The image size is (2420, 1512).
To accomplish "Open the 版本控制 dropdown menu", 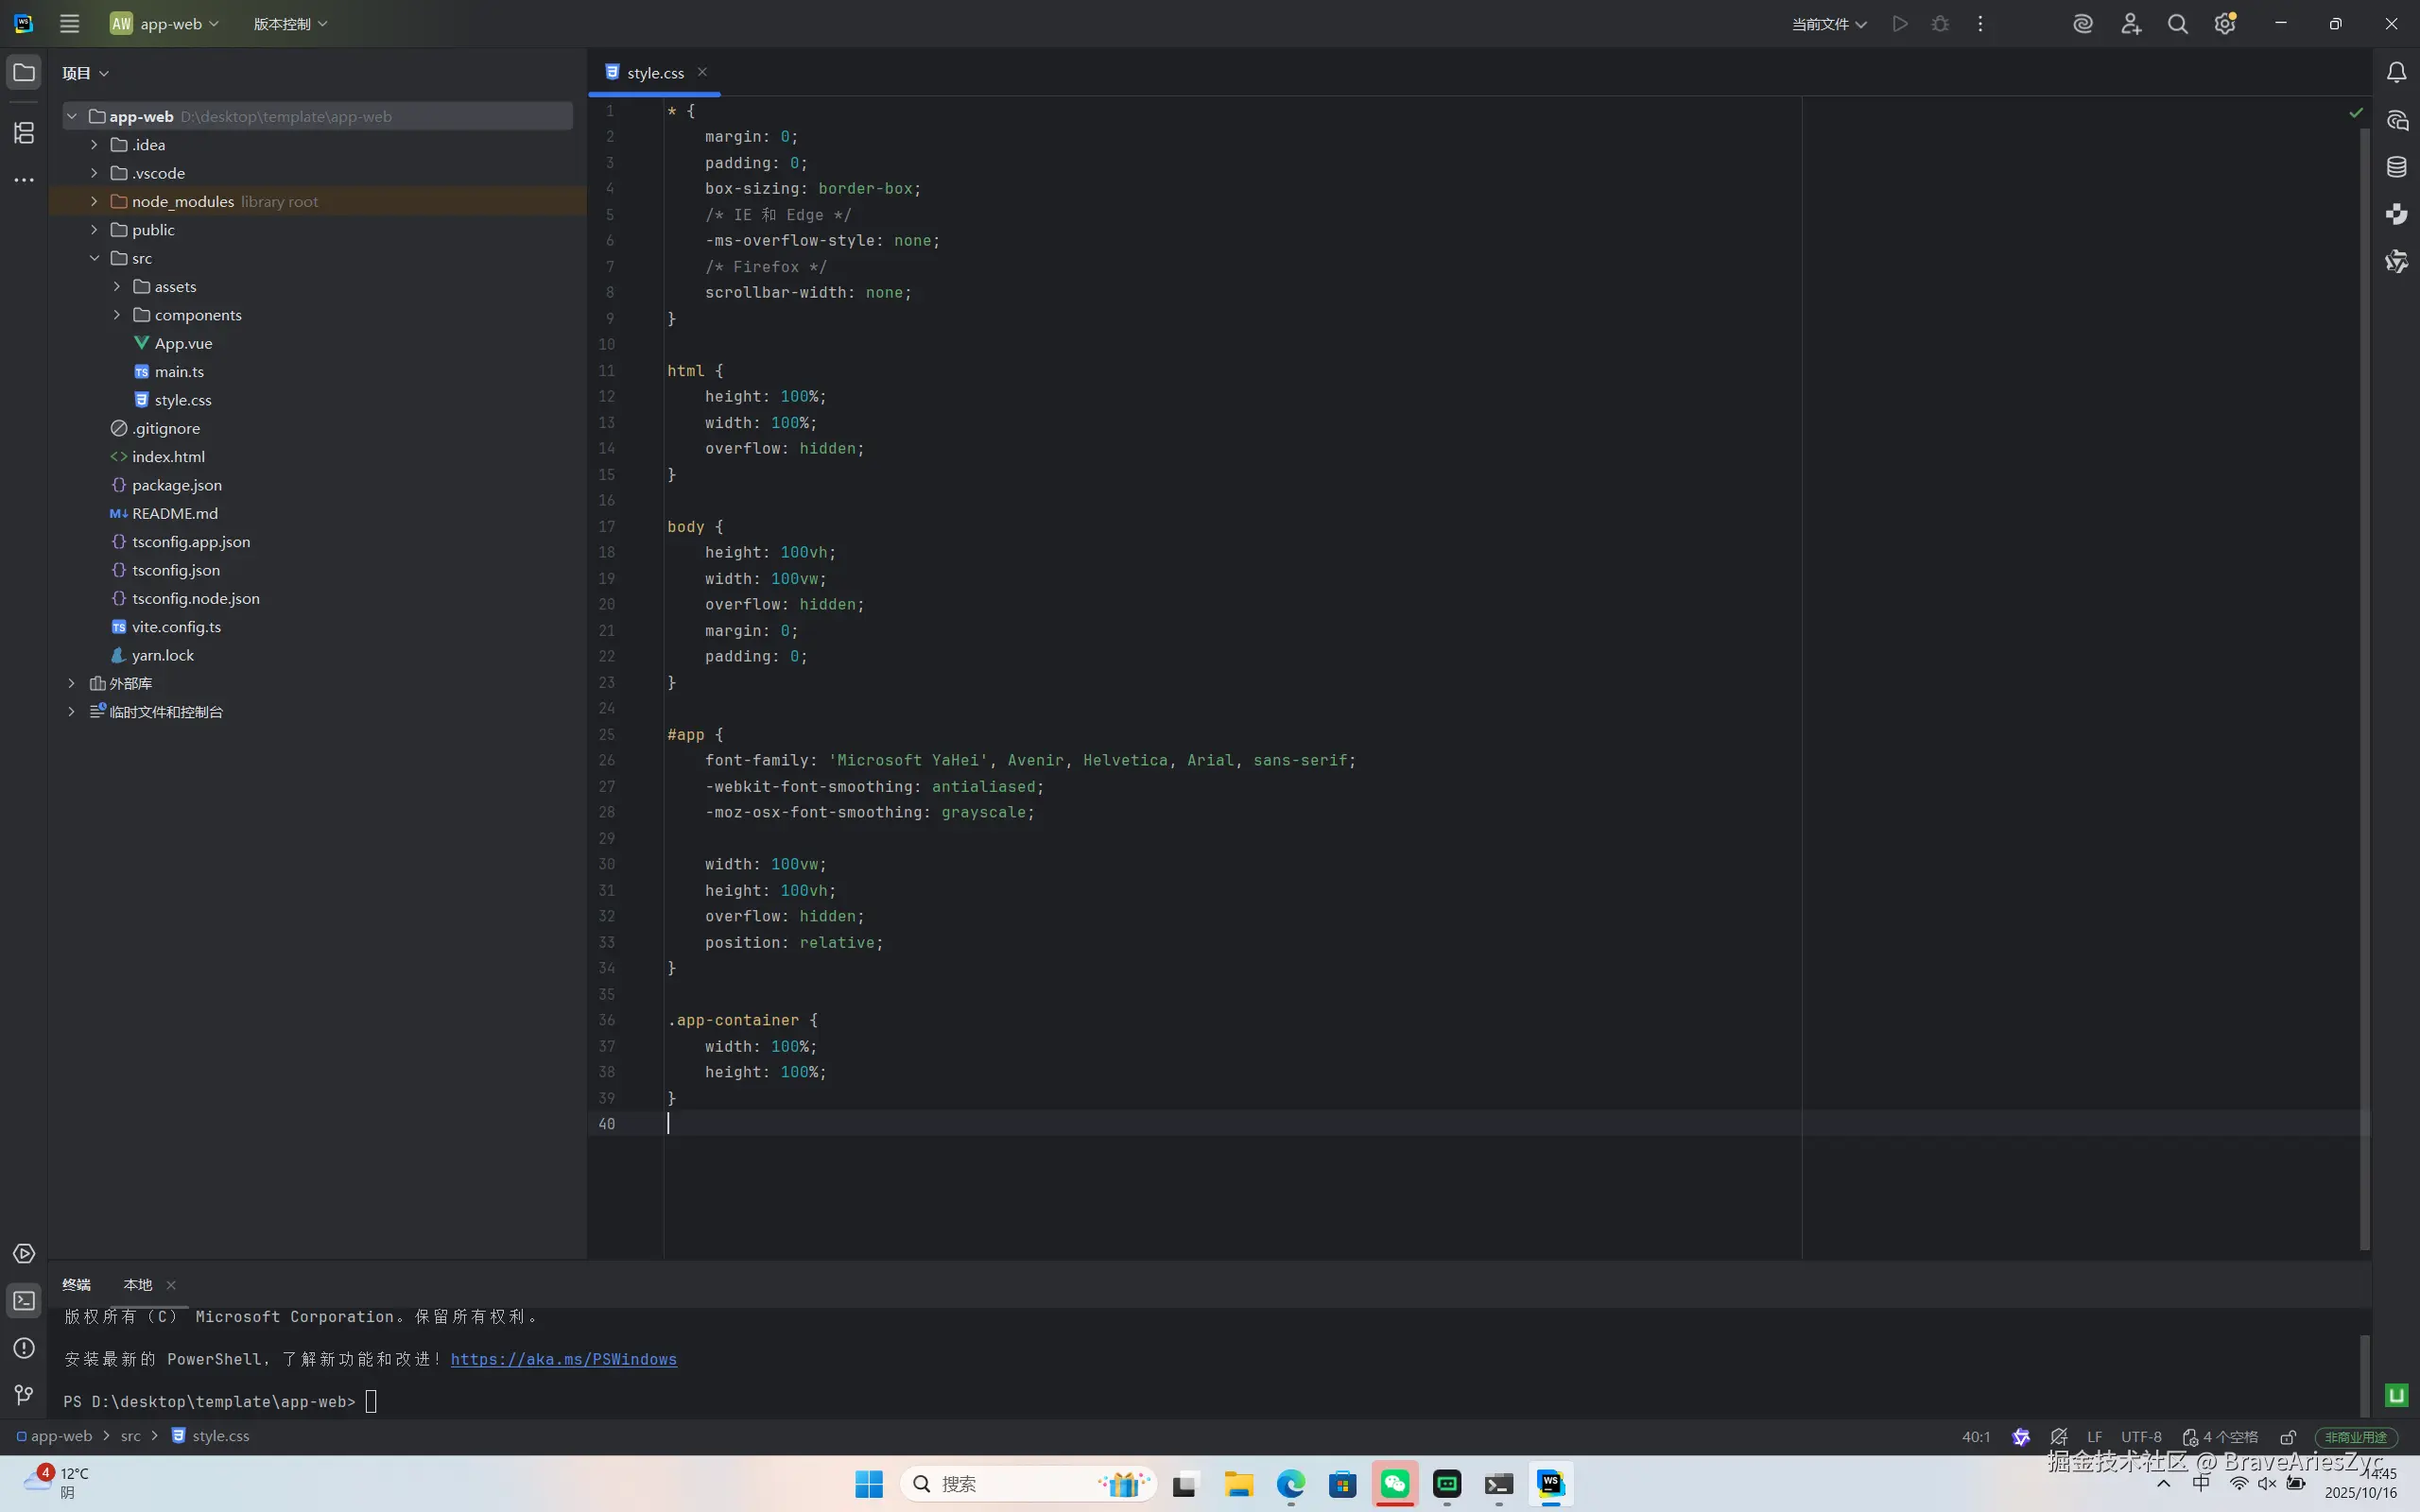I will [x=290, y=24].
